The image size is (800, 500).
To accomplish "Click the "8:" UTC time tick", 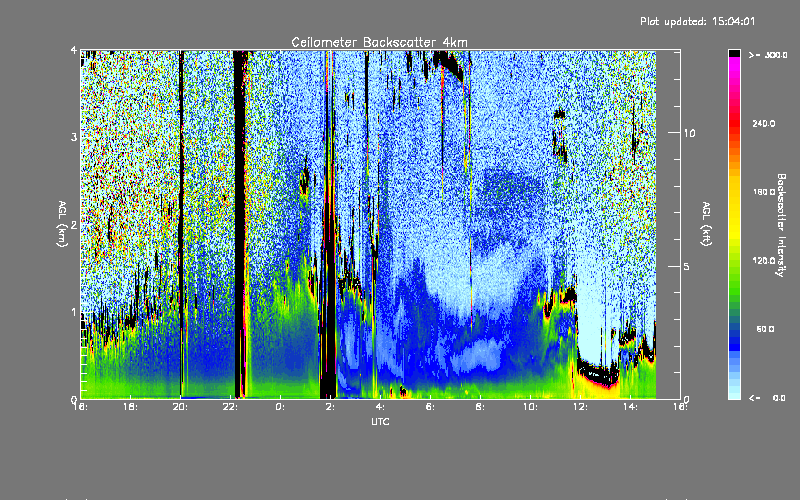I will coord(480,407).
